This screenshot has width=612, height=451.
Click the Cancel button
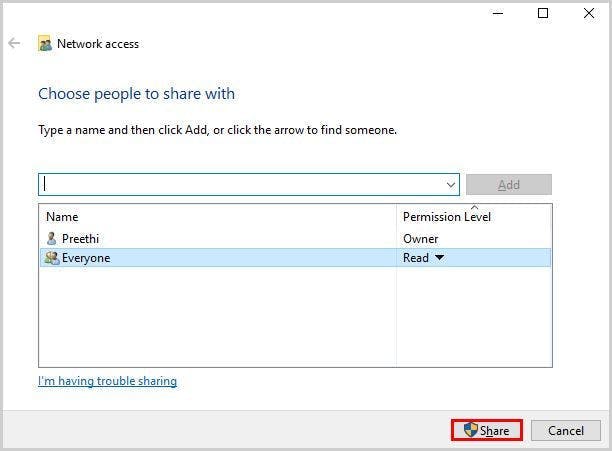(x=566, y=430)
